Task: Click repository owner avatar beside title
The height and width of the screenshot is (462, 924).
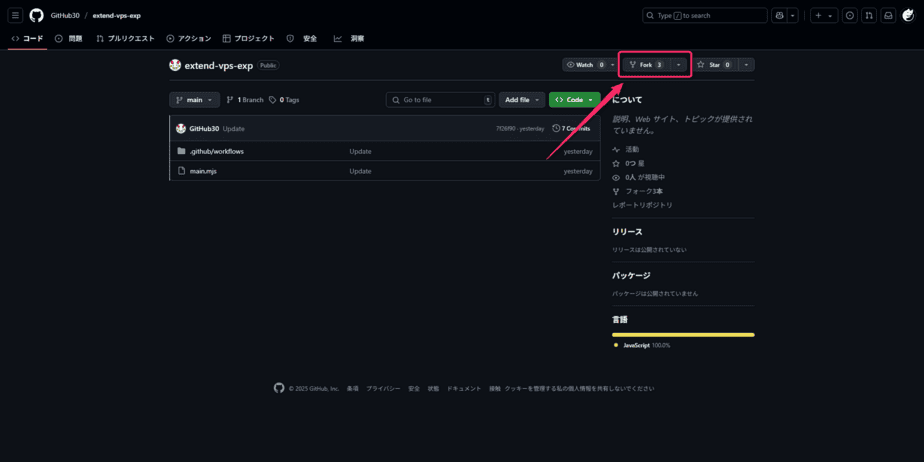Action: (x=175, y=65)
